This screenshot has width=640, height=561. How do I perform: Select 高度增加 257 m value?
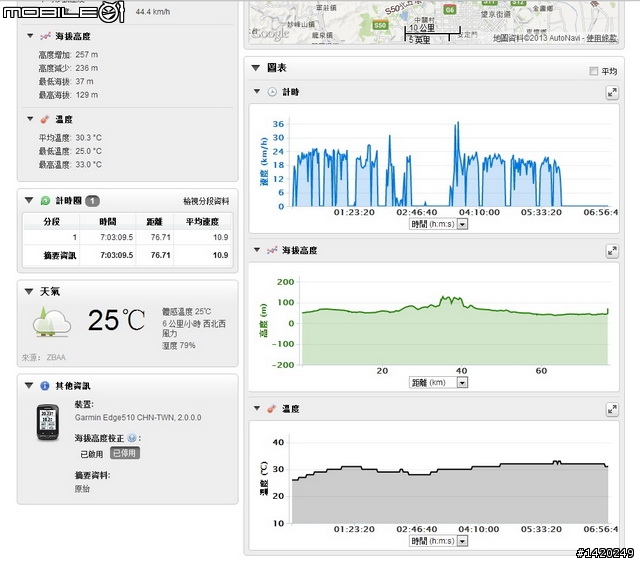(x=87, y=55)
